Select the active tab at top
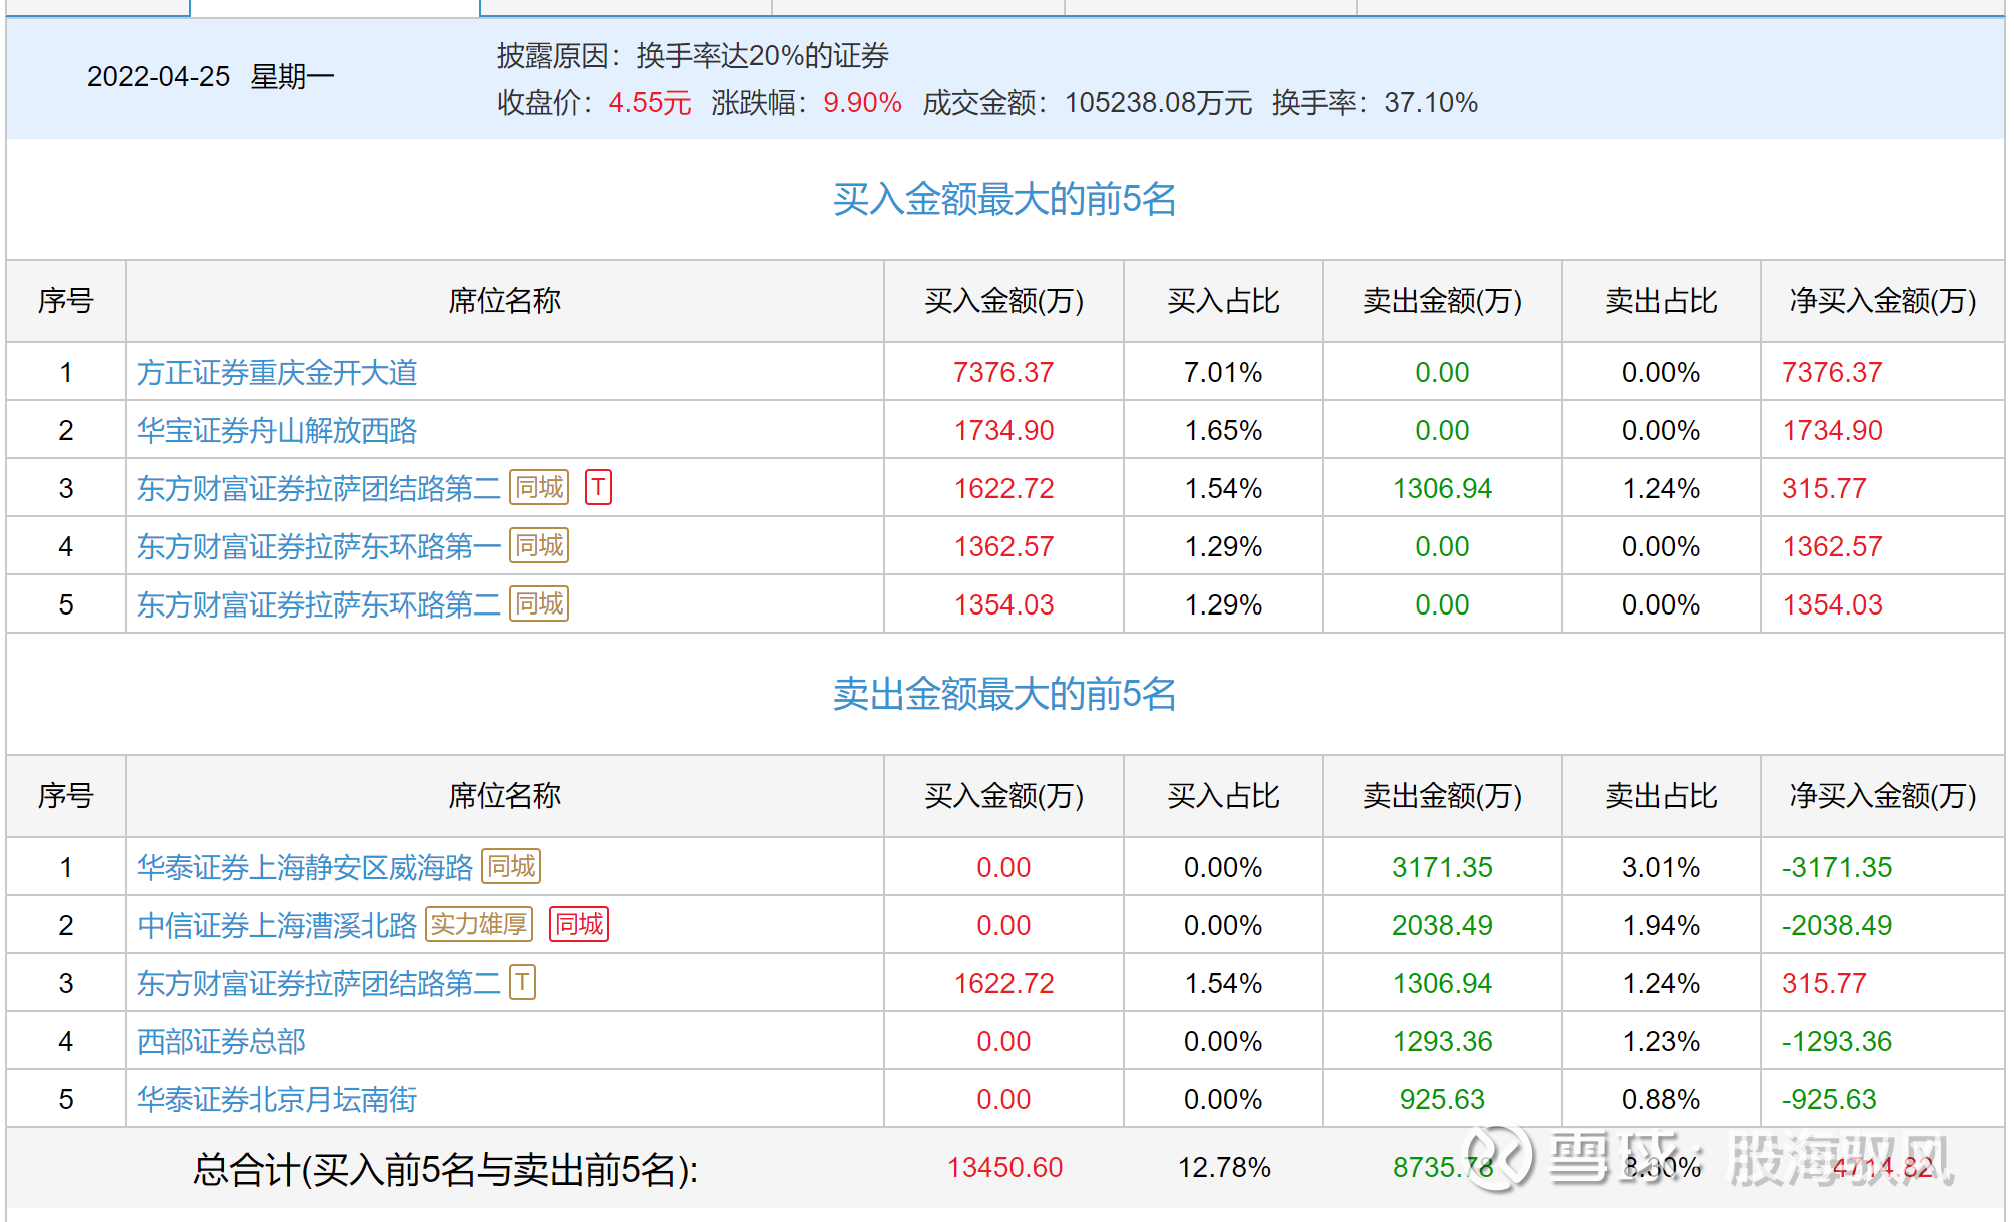The height and width of the screenshot is (1222, 2014). coord(335,8)
